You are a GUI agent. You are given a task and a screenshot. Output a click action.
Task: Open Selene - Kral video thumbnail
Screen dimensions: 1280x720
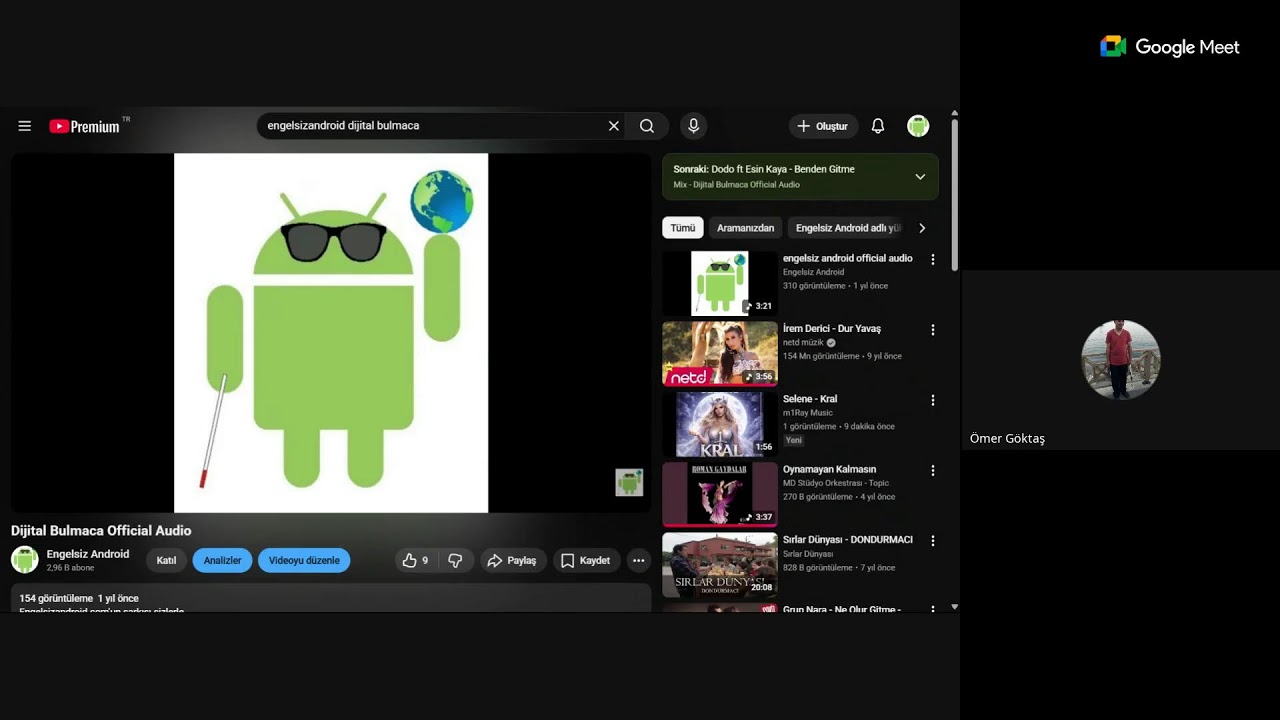pos(720,424)
